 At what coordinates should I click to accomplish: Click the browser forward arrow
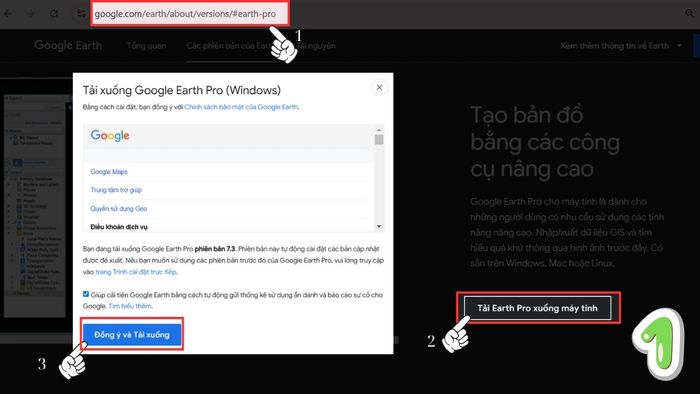pyautogui.click(x=30, y=14)
